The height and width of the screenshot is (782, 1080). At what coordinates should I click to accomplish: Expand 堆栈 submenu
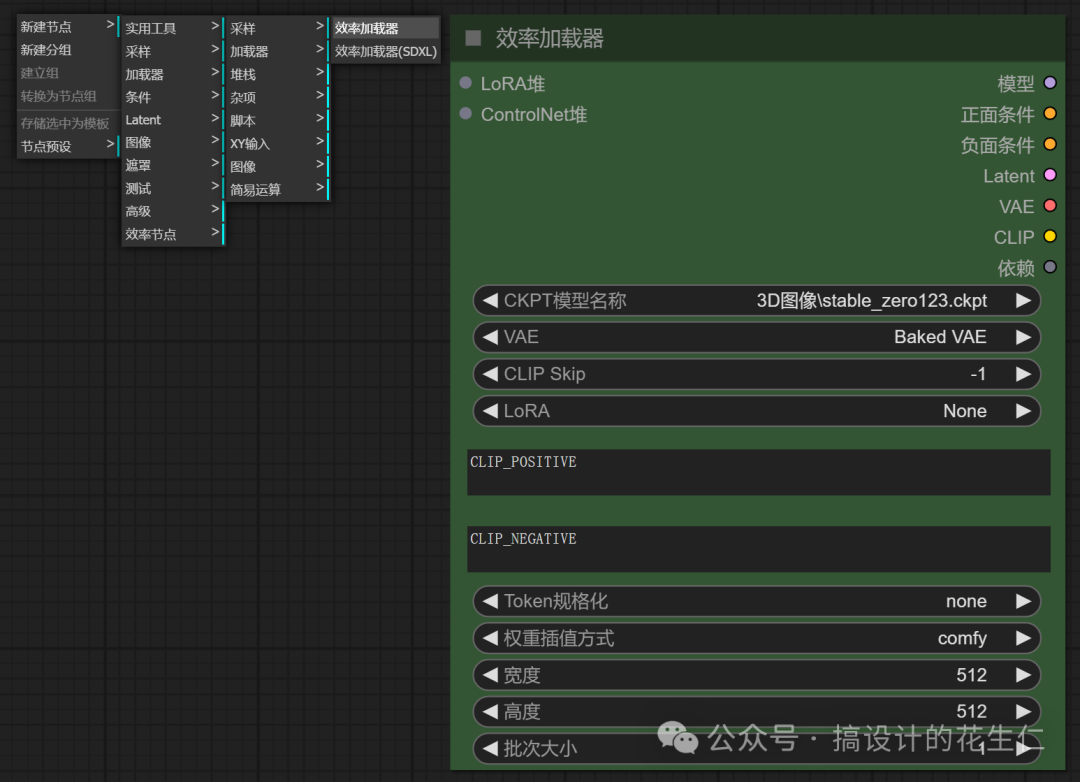pos(277,74)
